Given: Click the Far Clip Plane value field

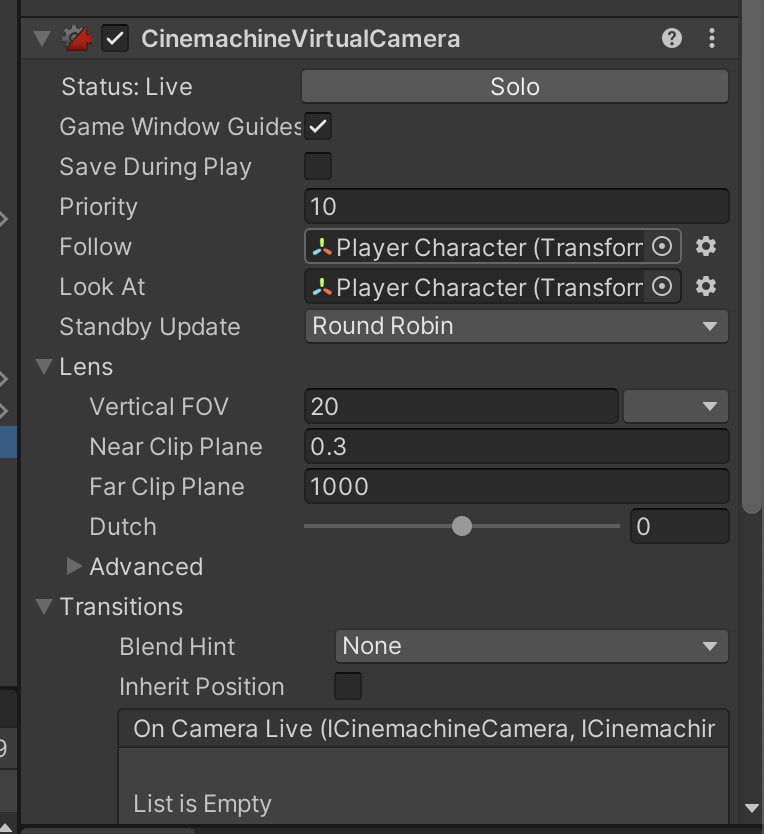Looking at the screenshot, I should point(517,486).
